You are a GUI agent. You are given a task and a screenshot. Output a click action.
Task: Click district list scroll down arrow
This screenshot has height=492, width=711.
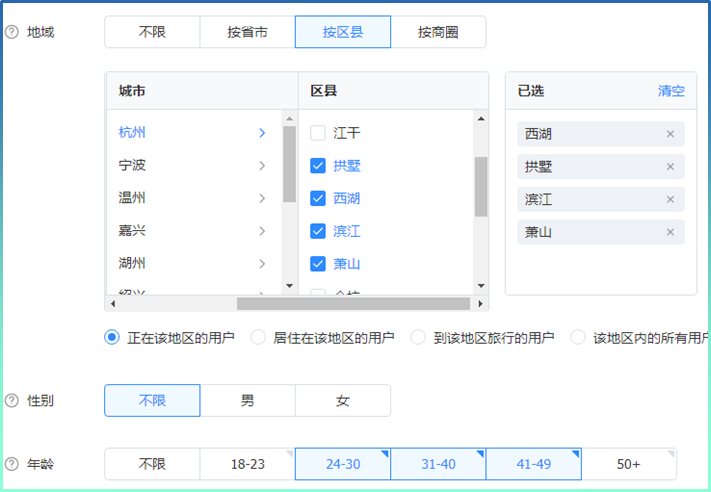tap(481, 286)
